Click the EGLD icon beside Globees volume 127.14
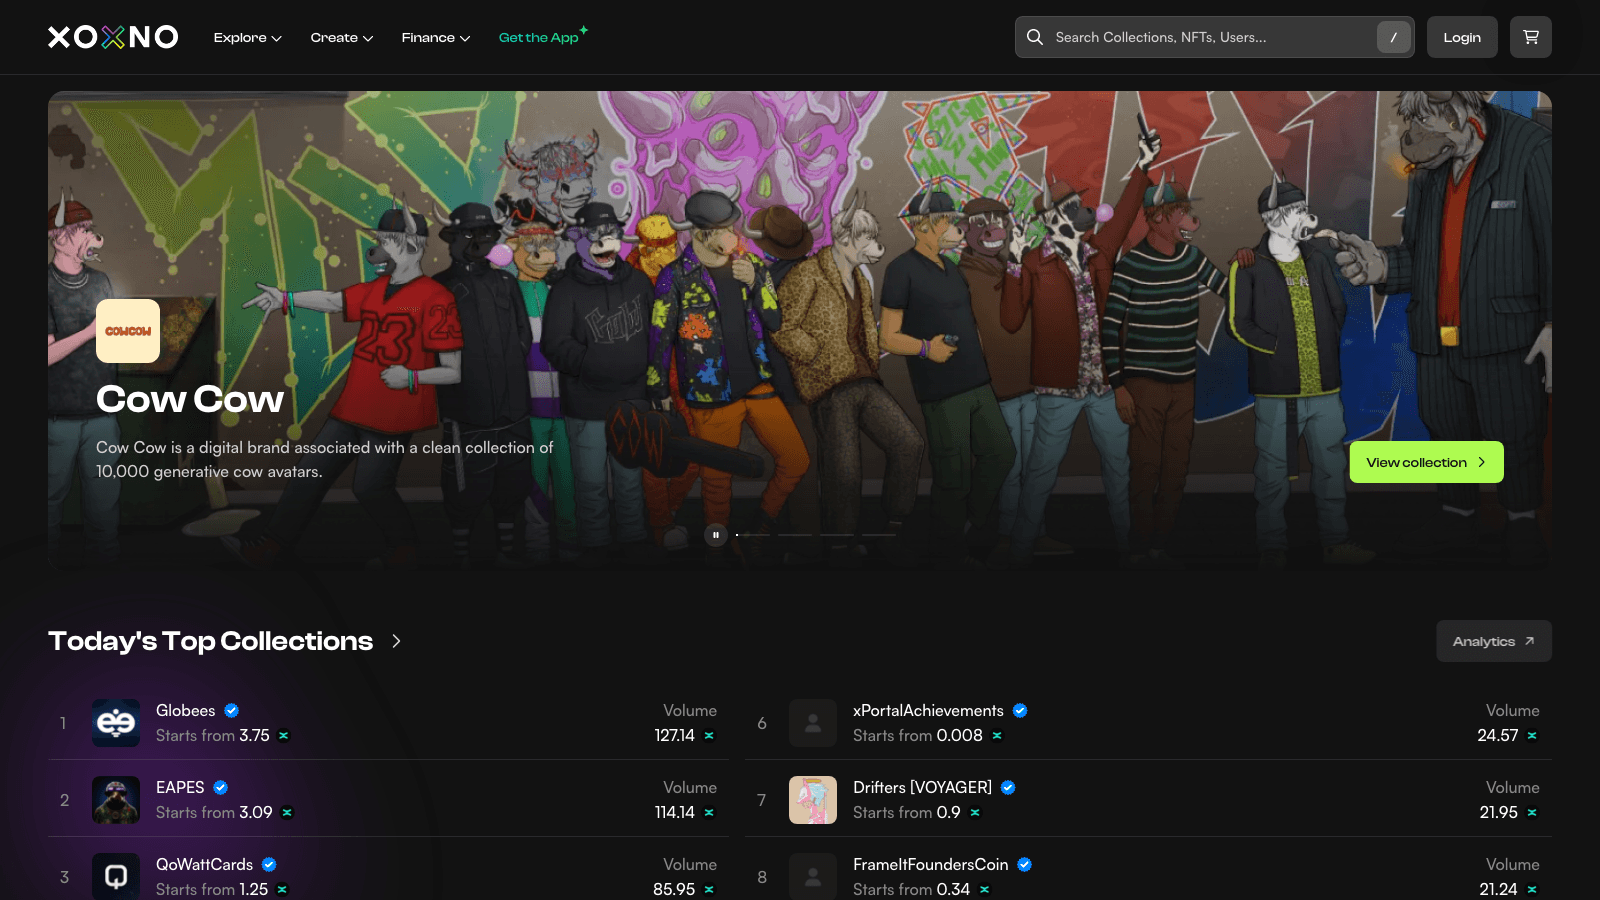This screenshot has width=1600, height=900. click(x=709, y=735)
